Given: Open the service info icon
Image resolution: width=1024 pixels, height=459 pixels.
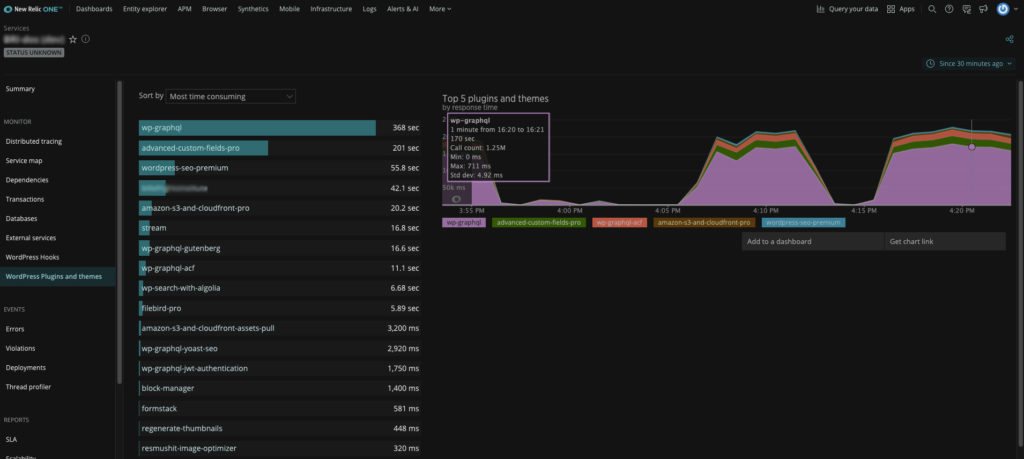Looking at the screenshot, I should pyautogui.click(x=86, y=39).
